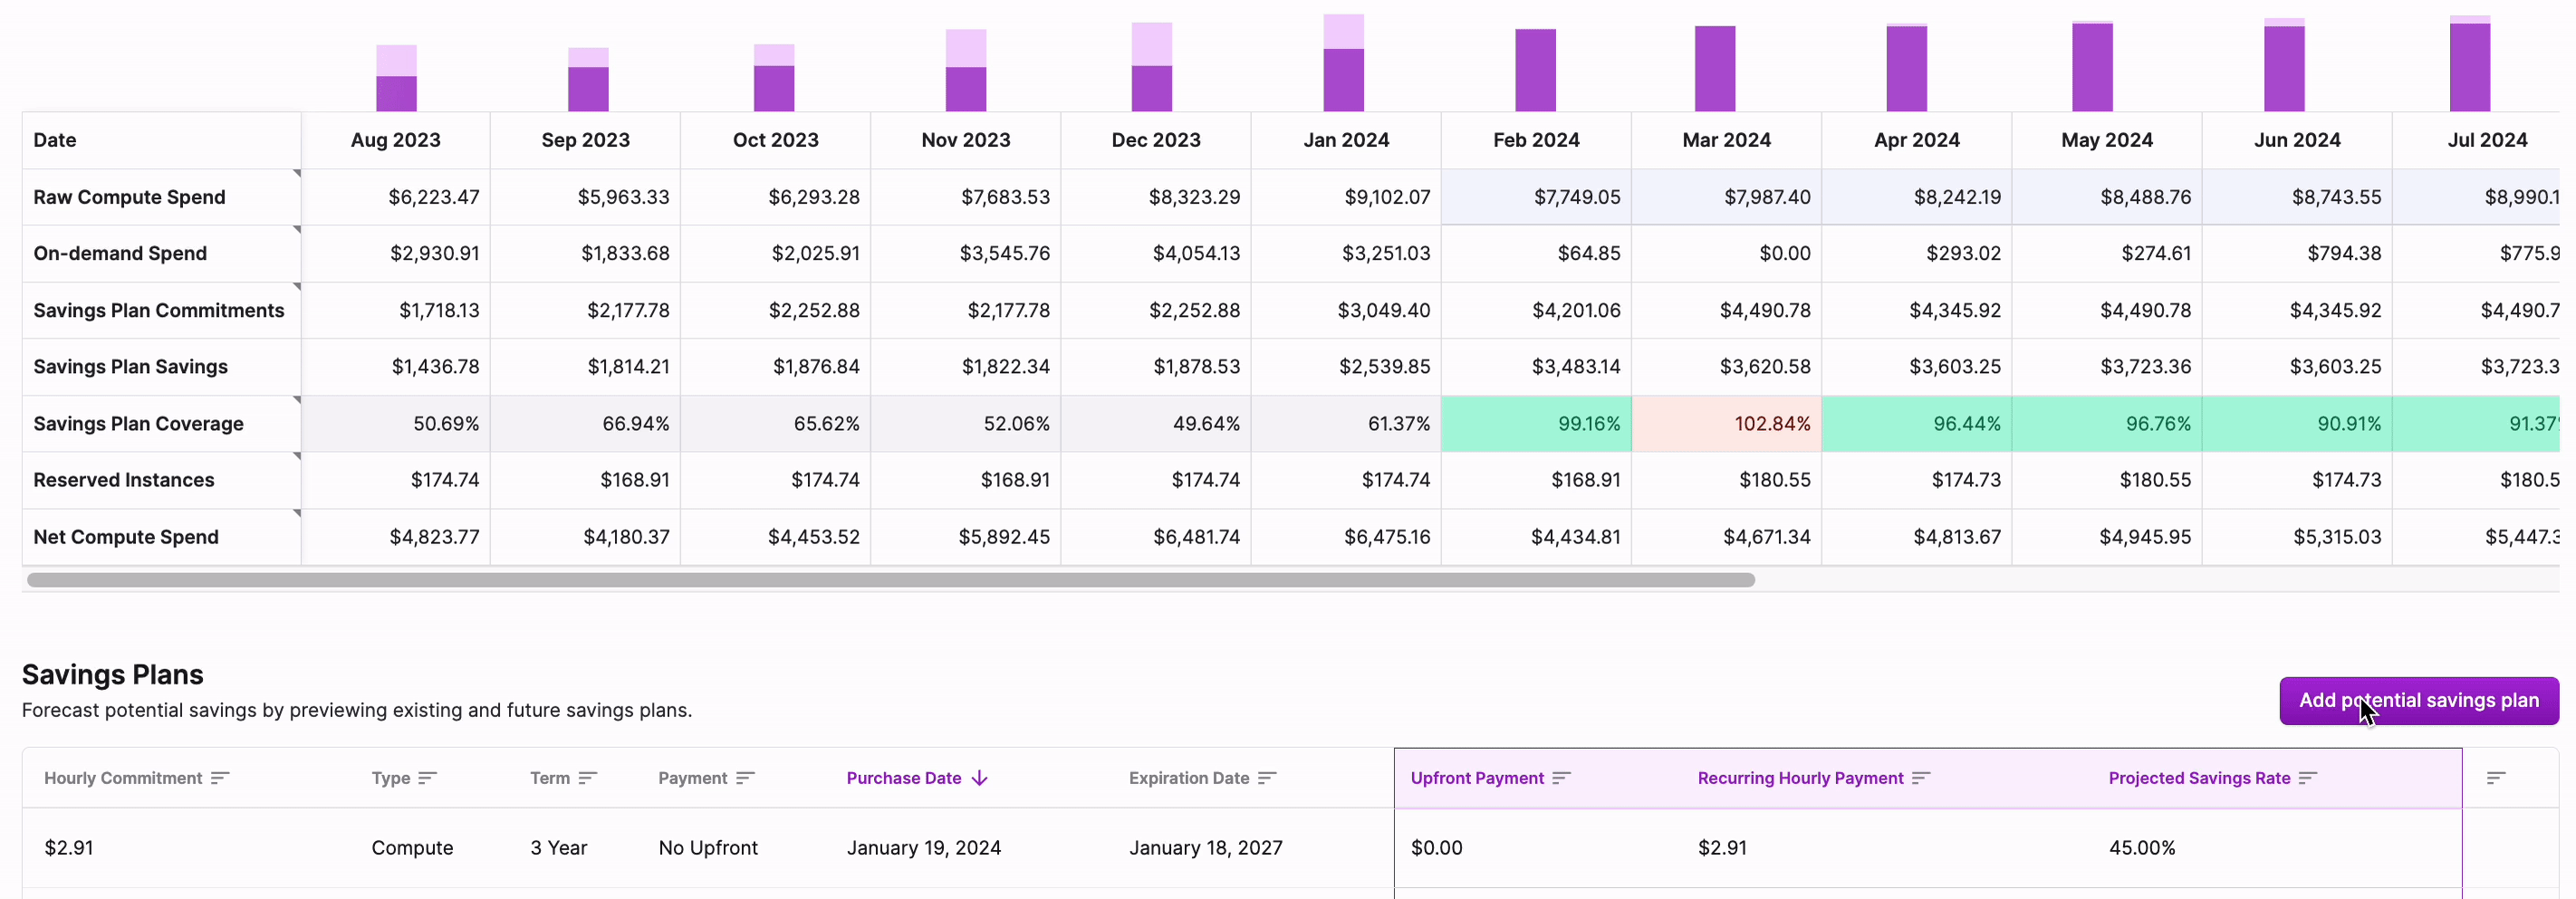Toggle Purchase Date sort arrow
This screenshot has width=2576, height=899.
pos(980,778)
